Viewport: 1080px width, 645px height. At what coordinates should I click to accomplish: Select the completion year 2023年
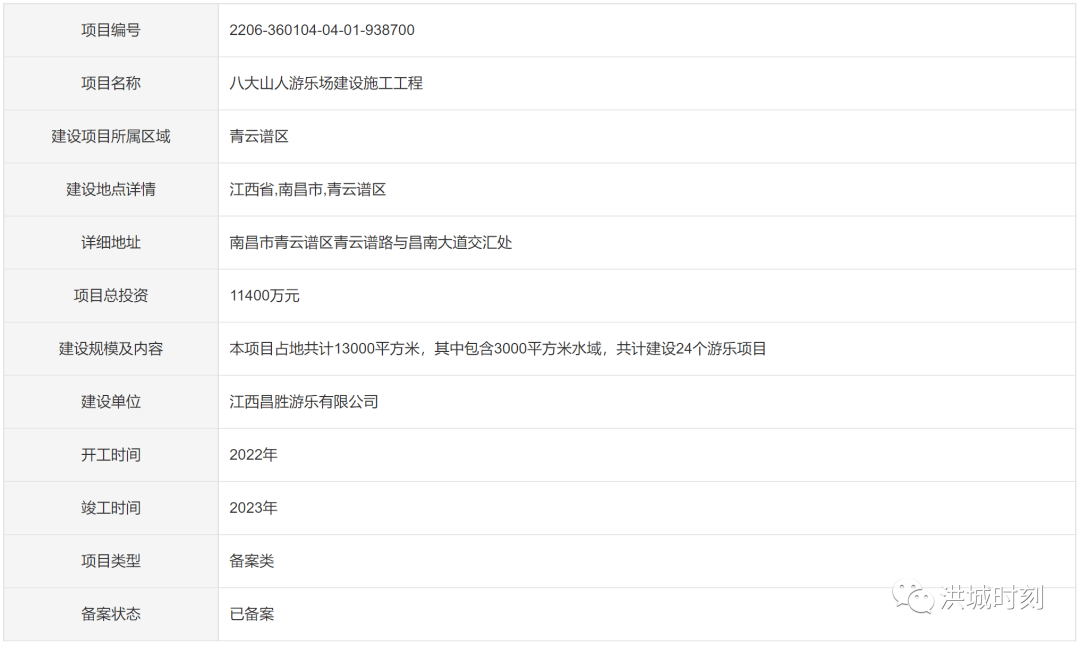click(253, 508)
